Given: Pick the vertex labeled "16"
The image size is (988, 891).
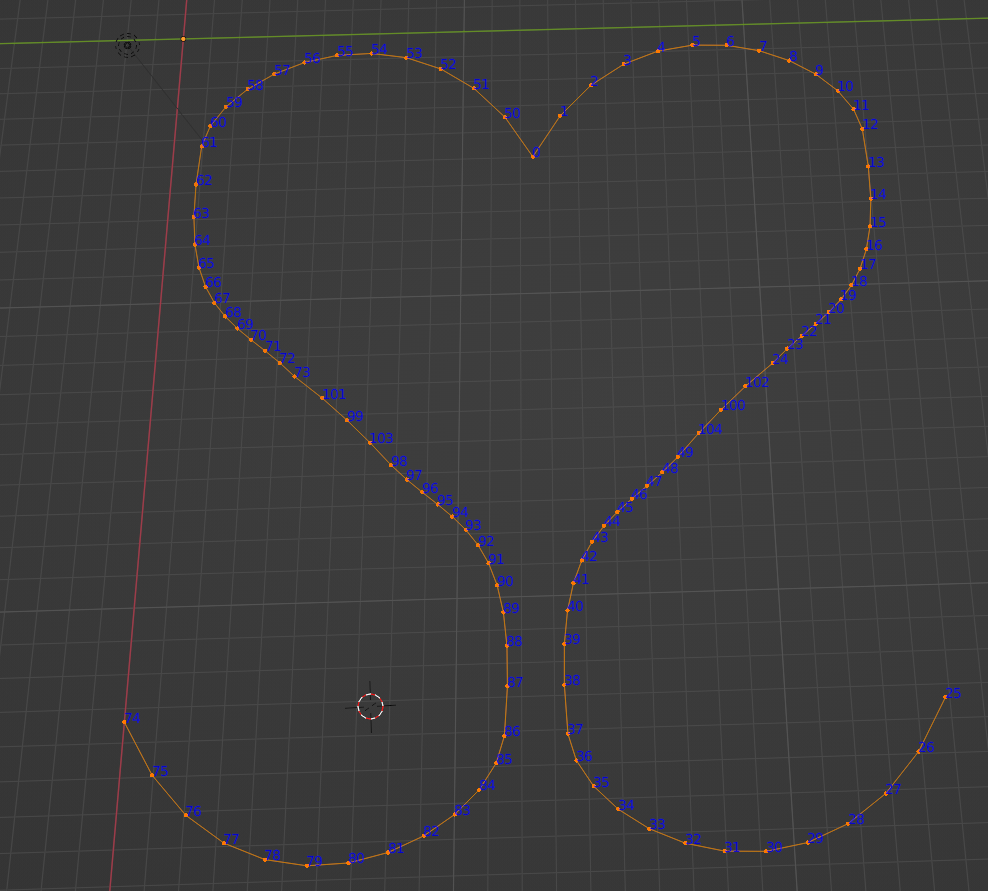Looking at the screenshot, I should point(866,250).
